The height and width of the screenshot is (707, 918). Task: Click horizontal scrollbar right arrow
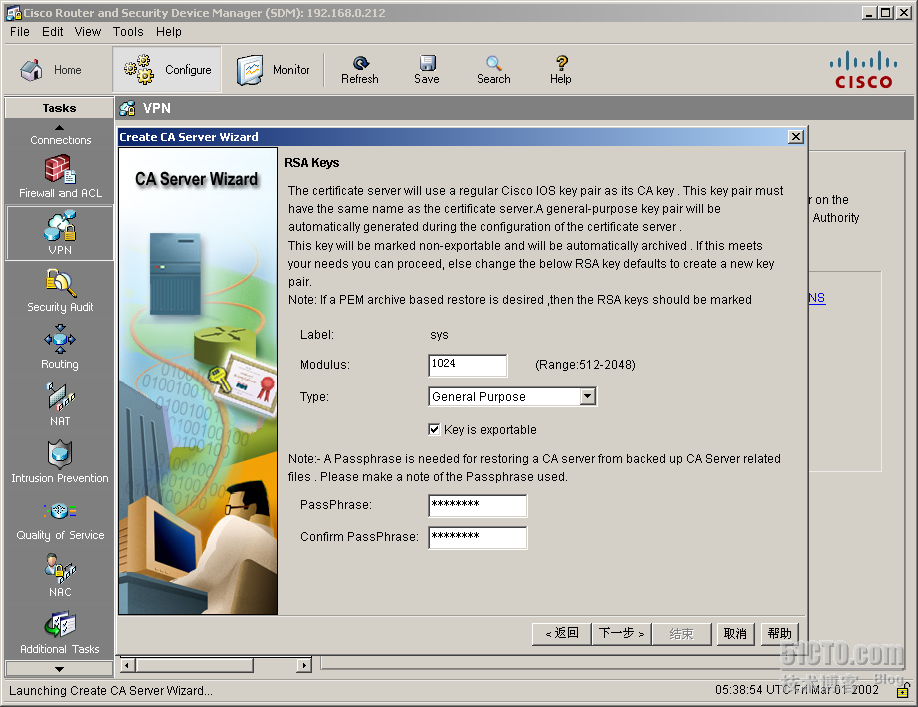tap(303, 665)
